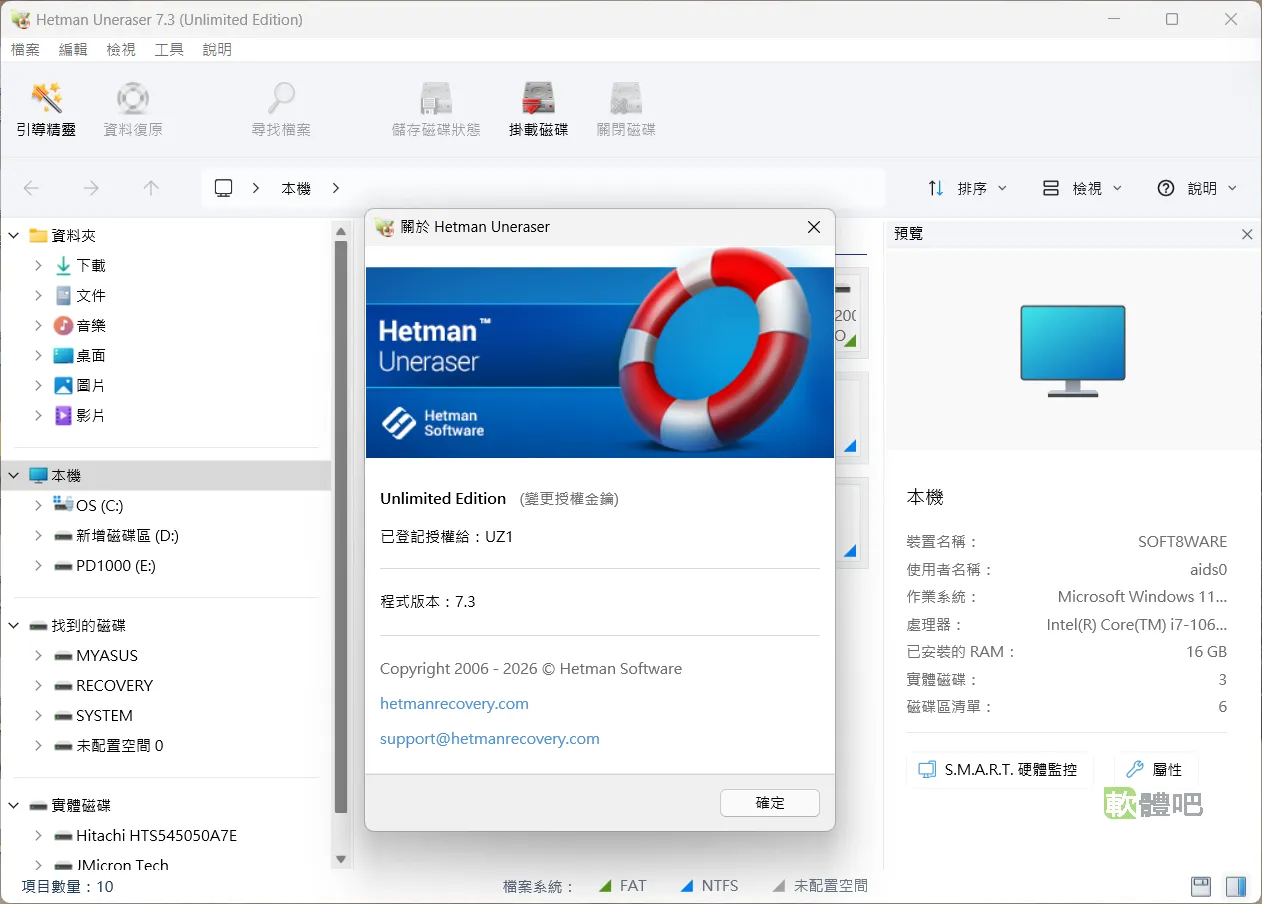Image resolution: width=1262 pixels, height=904 pixels.
Task: Expand the OS (C:) tree node
Action: pyautogui.click(x=38, y=506)
